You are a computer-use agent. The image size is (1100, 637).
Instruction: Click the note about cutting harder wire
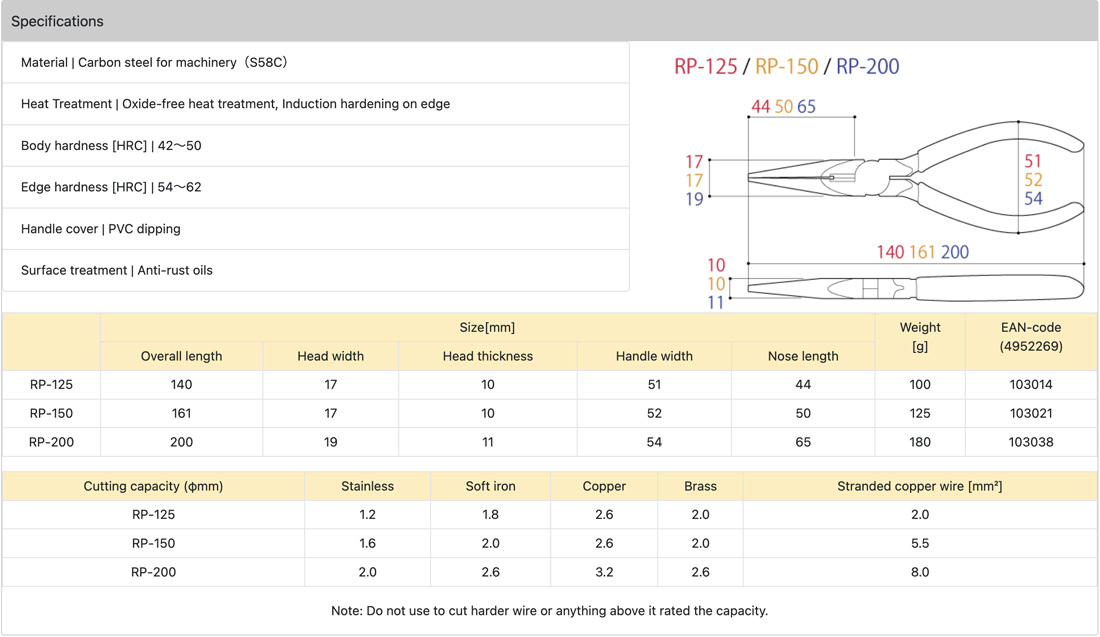tap(549, 610)
